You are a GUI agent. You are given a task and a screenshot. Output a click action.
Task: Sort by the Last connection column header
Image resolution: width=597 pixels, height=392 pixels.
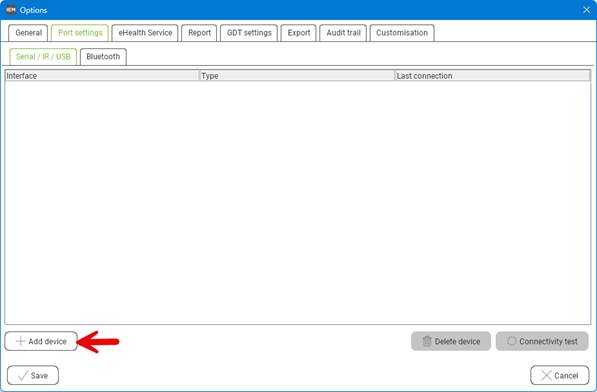pyautogui.click(x=493, y=76)
